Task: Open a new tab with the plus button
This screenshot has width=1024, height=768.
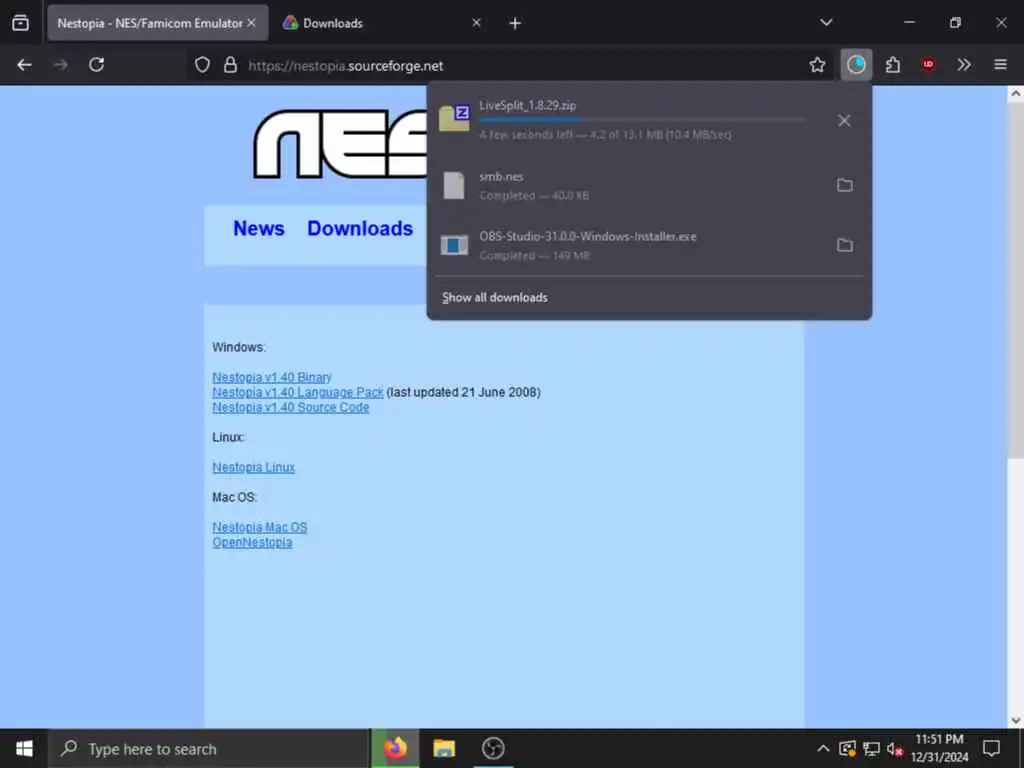Action: [x=515, y=24]
